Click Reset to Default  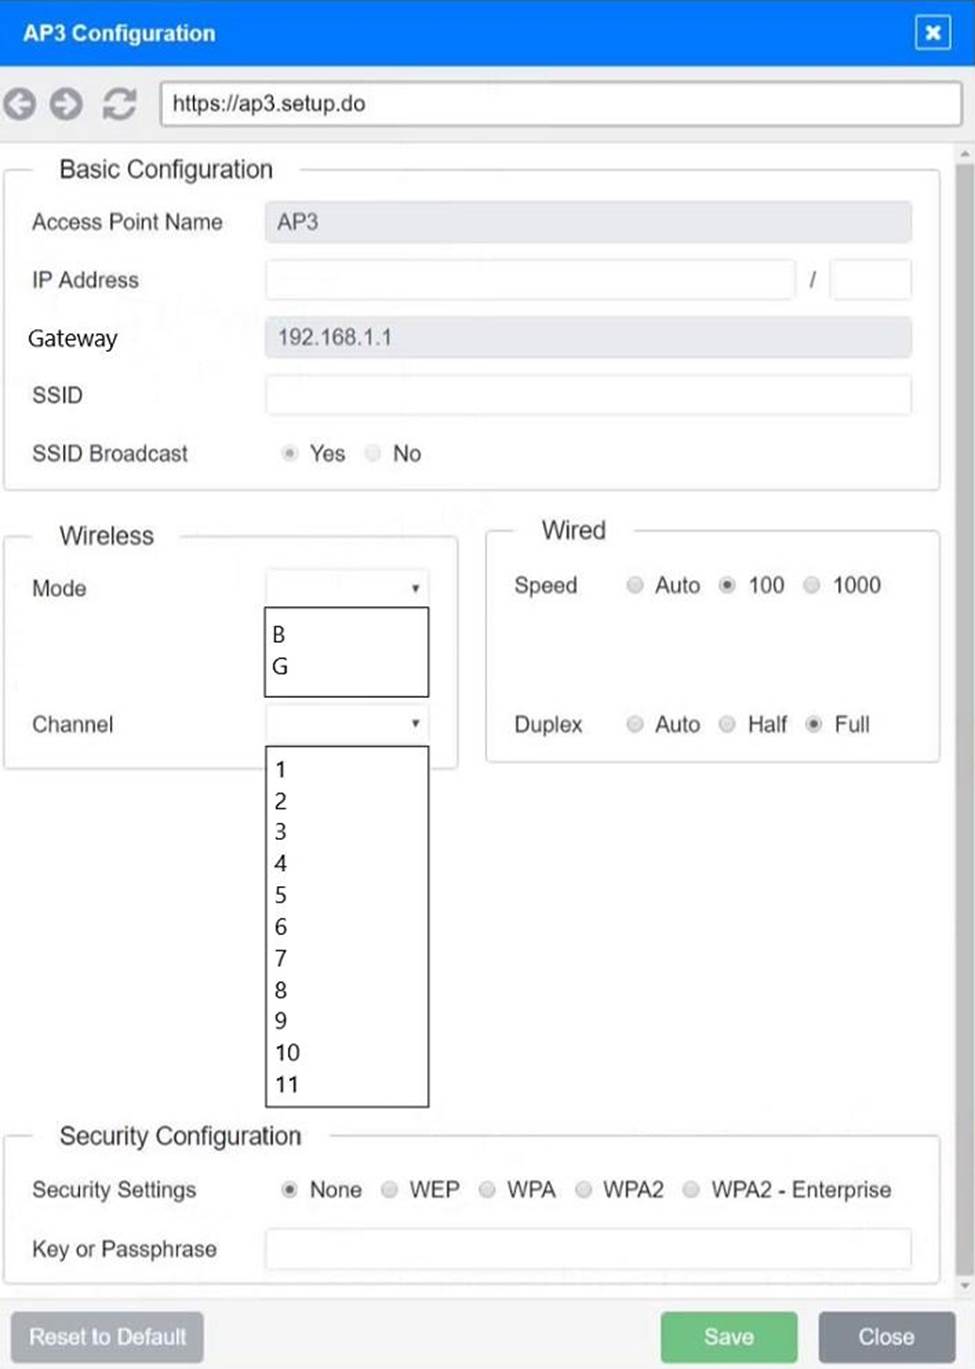click(106, 1336)
